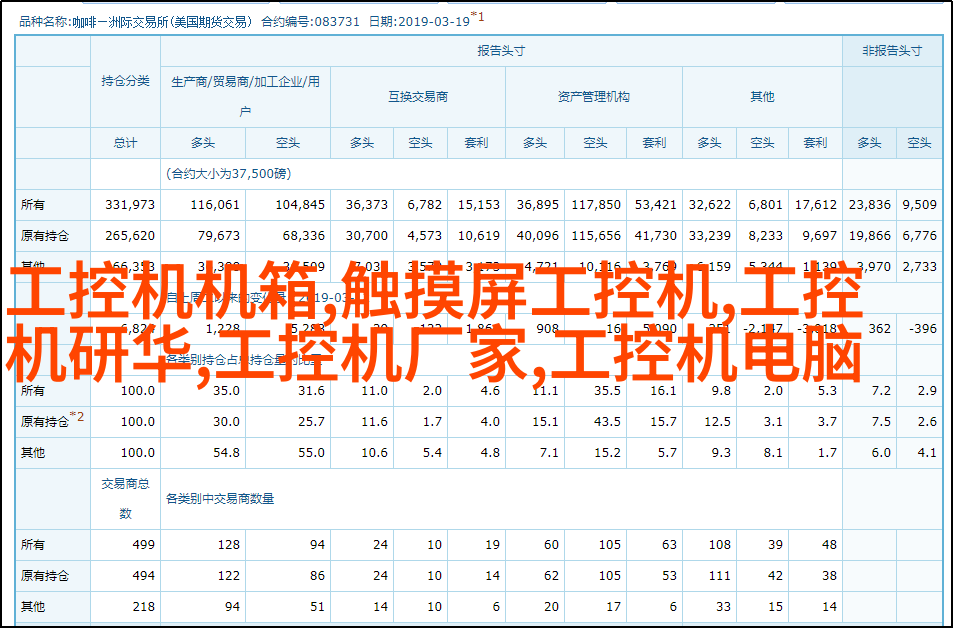Click the contract number 合约编号:083731
Image resolution: width=953 pixels, height=628 pixels.
pos(311,22)
